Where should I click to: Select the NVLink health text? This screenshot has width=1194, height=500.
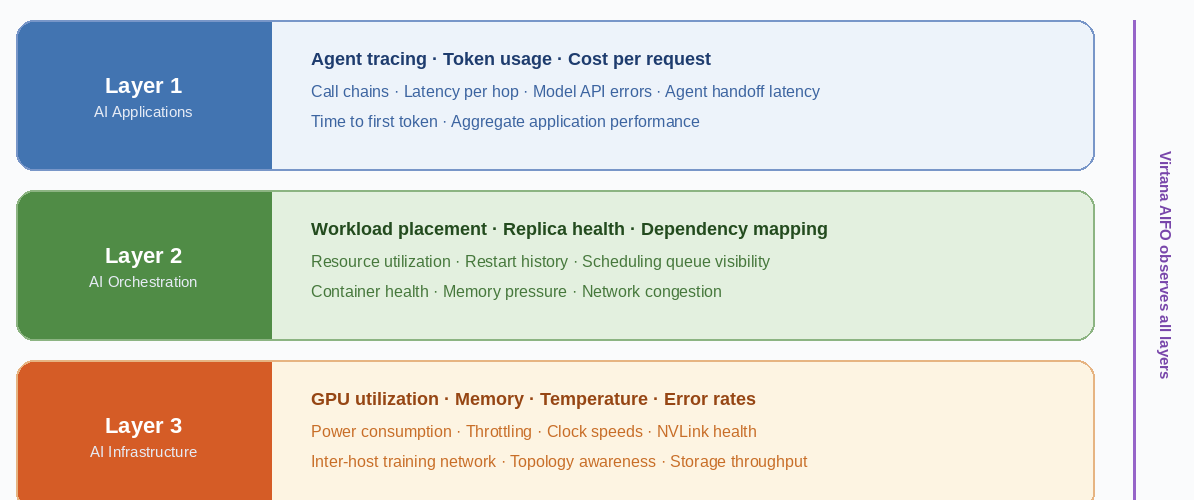(x=707, y=432)
